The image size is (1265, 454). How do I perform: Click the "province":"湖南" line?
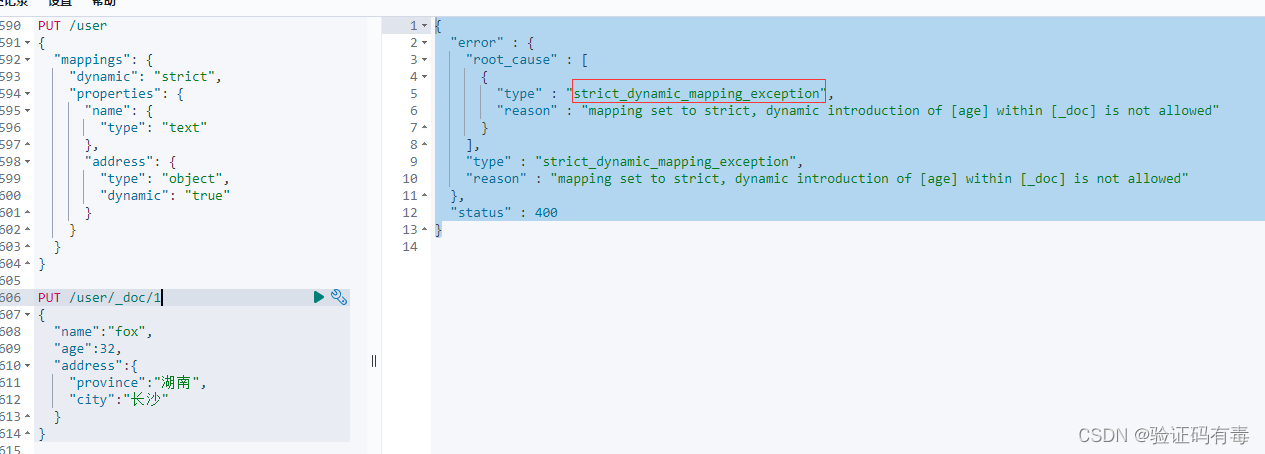(x=138, y=383)
